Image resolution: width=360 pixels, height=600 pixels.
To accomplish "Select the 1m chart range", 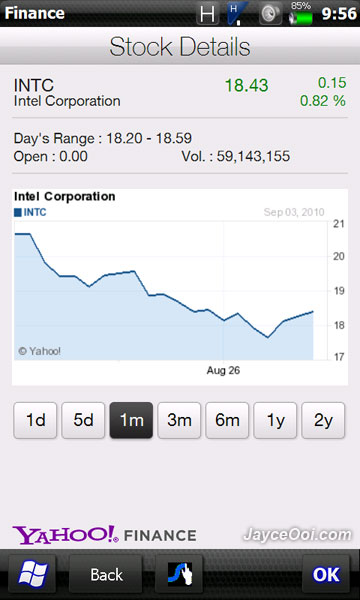I will pos(131,420).
